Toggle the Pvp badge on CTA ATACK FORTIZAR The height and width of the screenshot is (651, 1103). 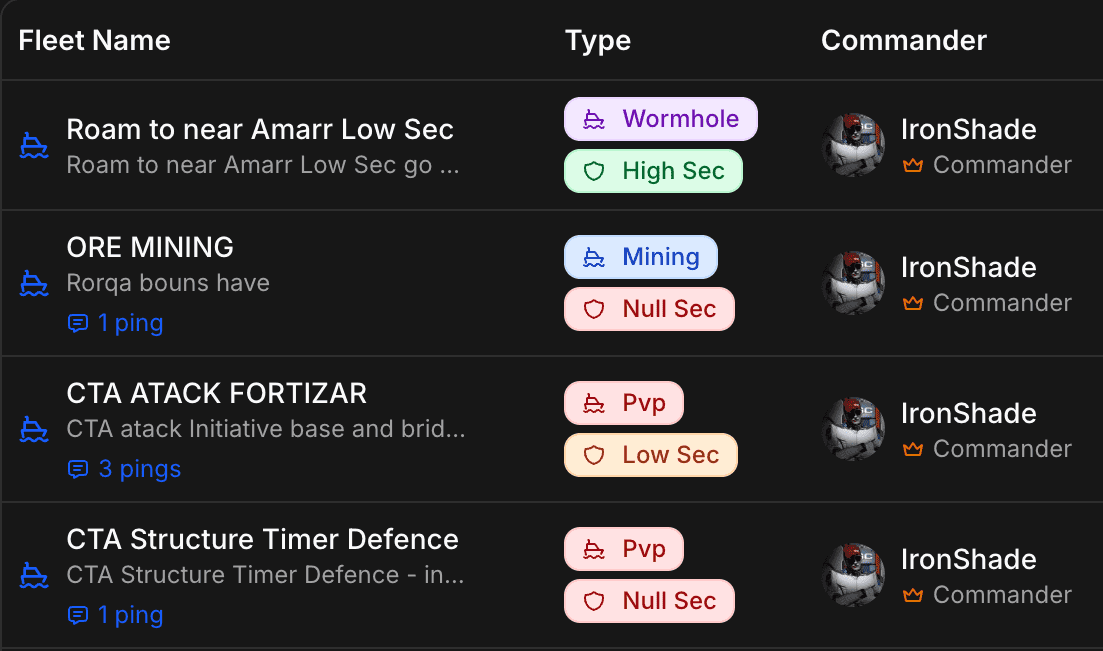[x=623, y=403]
